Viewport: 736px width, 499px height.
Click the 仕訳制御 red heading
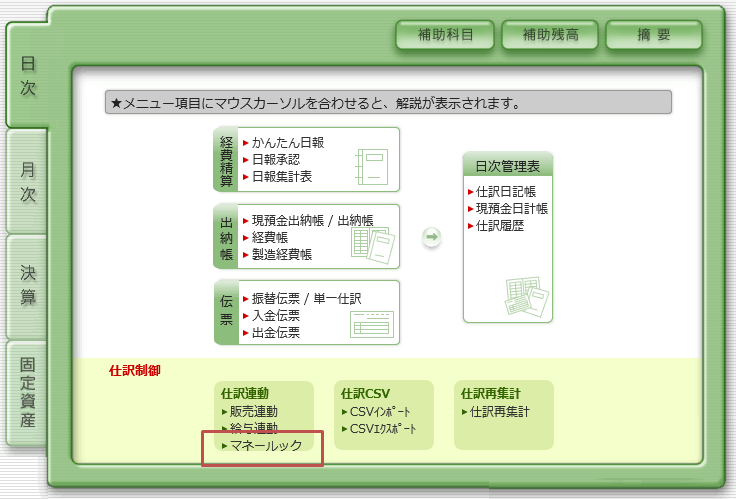coord(135,370)
